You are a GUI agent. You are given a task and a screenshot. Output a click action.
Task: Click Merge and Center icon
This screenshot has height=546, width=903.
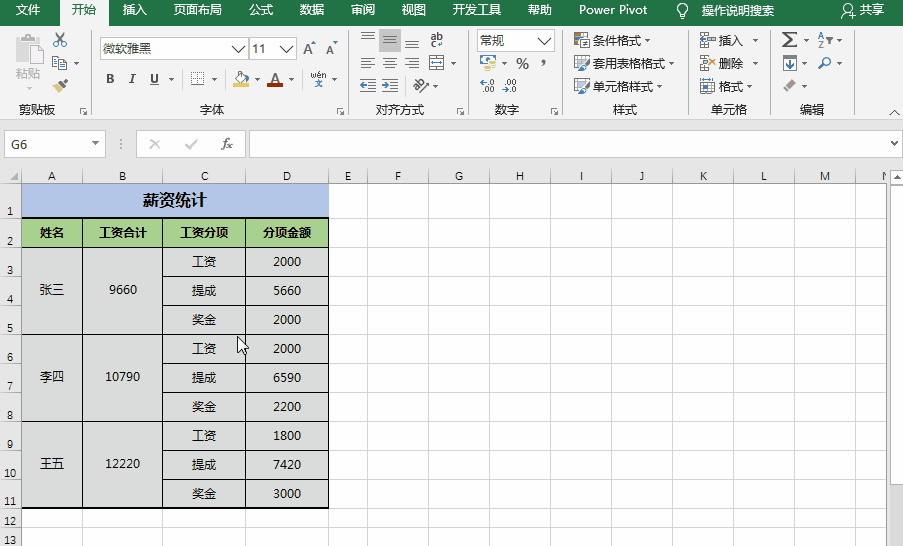point(437,63)
